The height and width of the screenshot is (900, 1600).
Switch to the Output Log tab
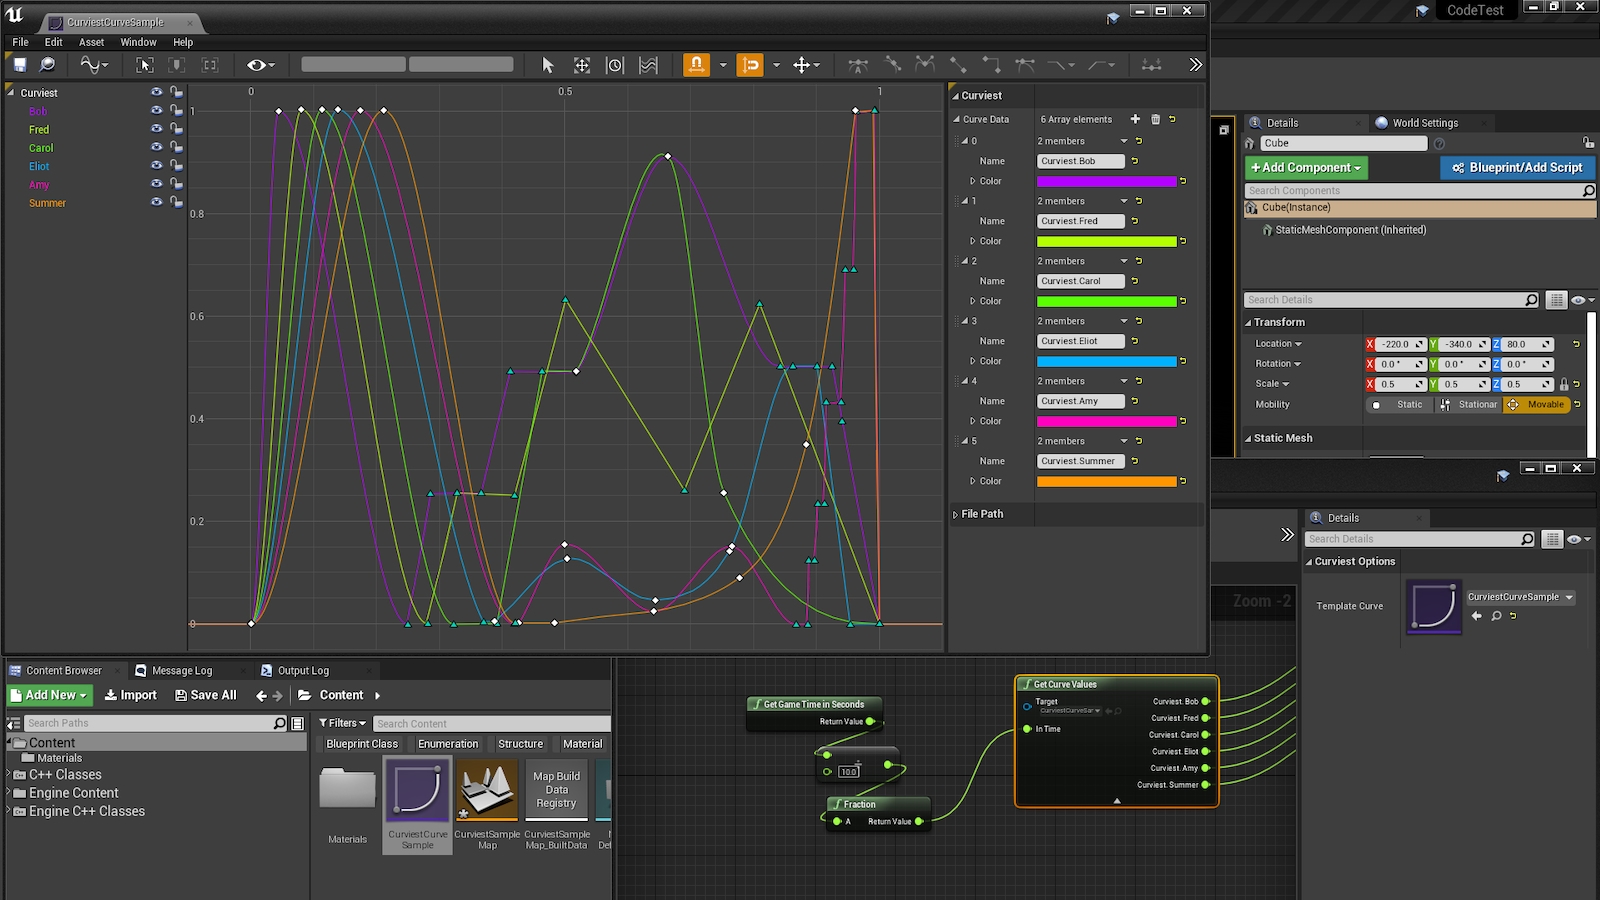303,671
